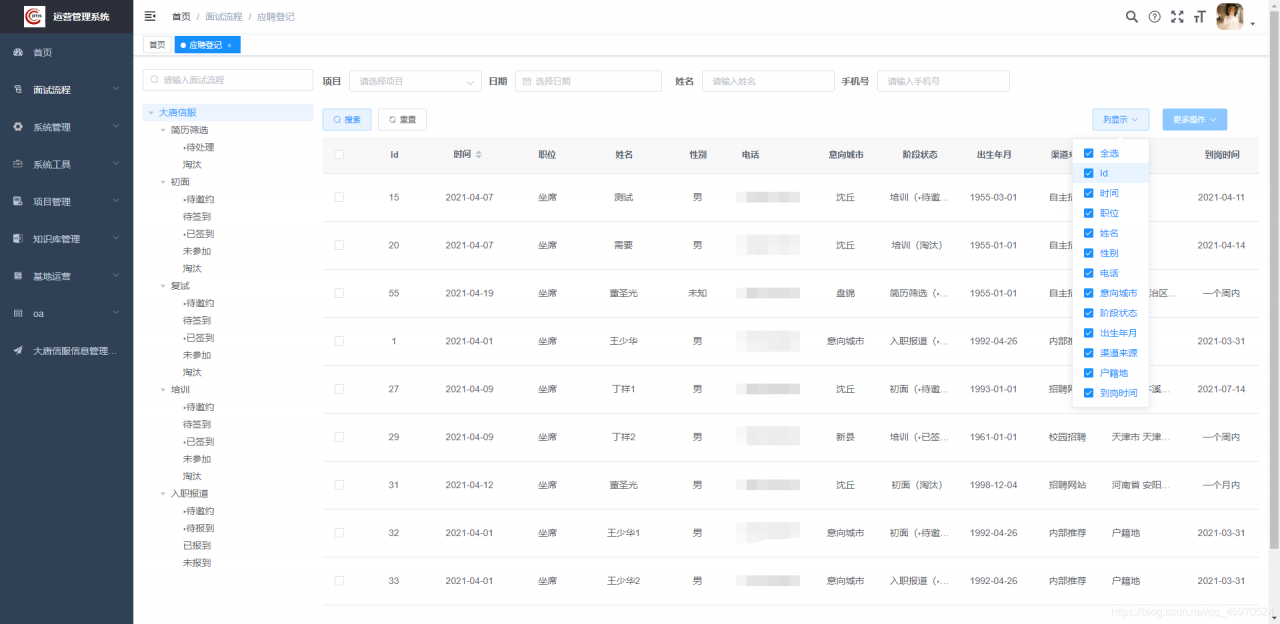This screenshot has height=624, width=1280.
Task: Collapse the 复试 tree node
Action: [163, 286]
